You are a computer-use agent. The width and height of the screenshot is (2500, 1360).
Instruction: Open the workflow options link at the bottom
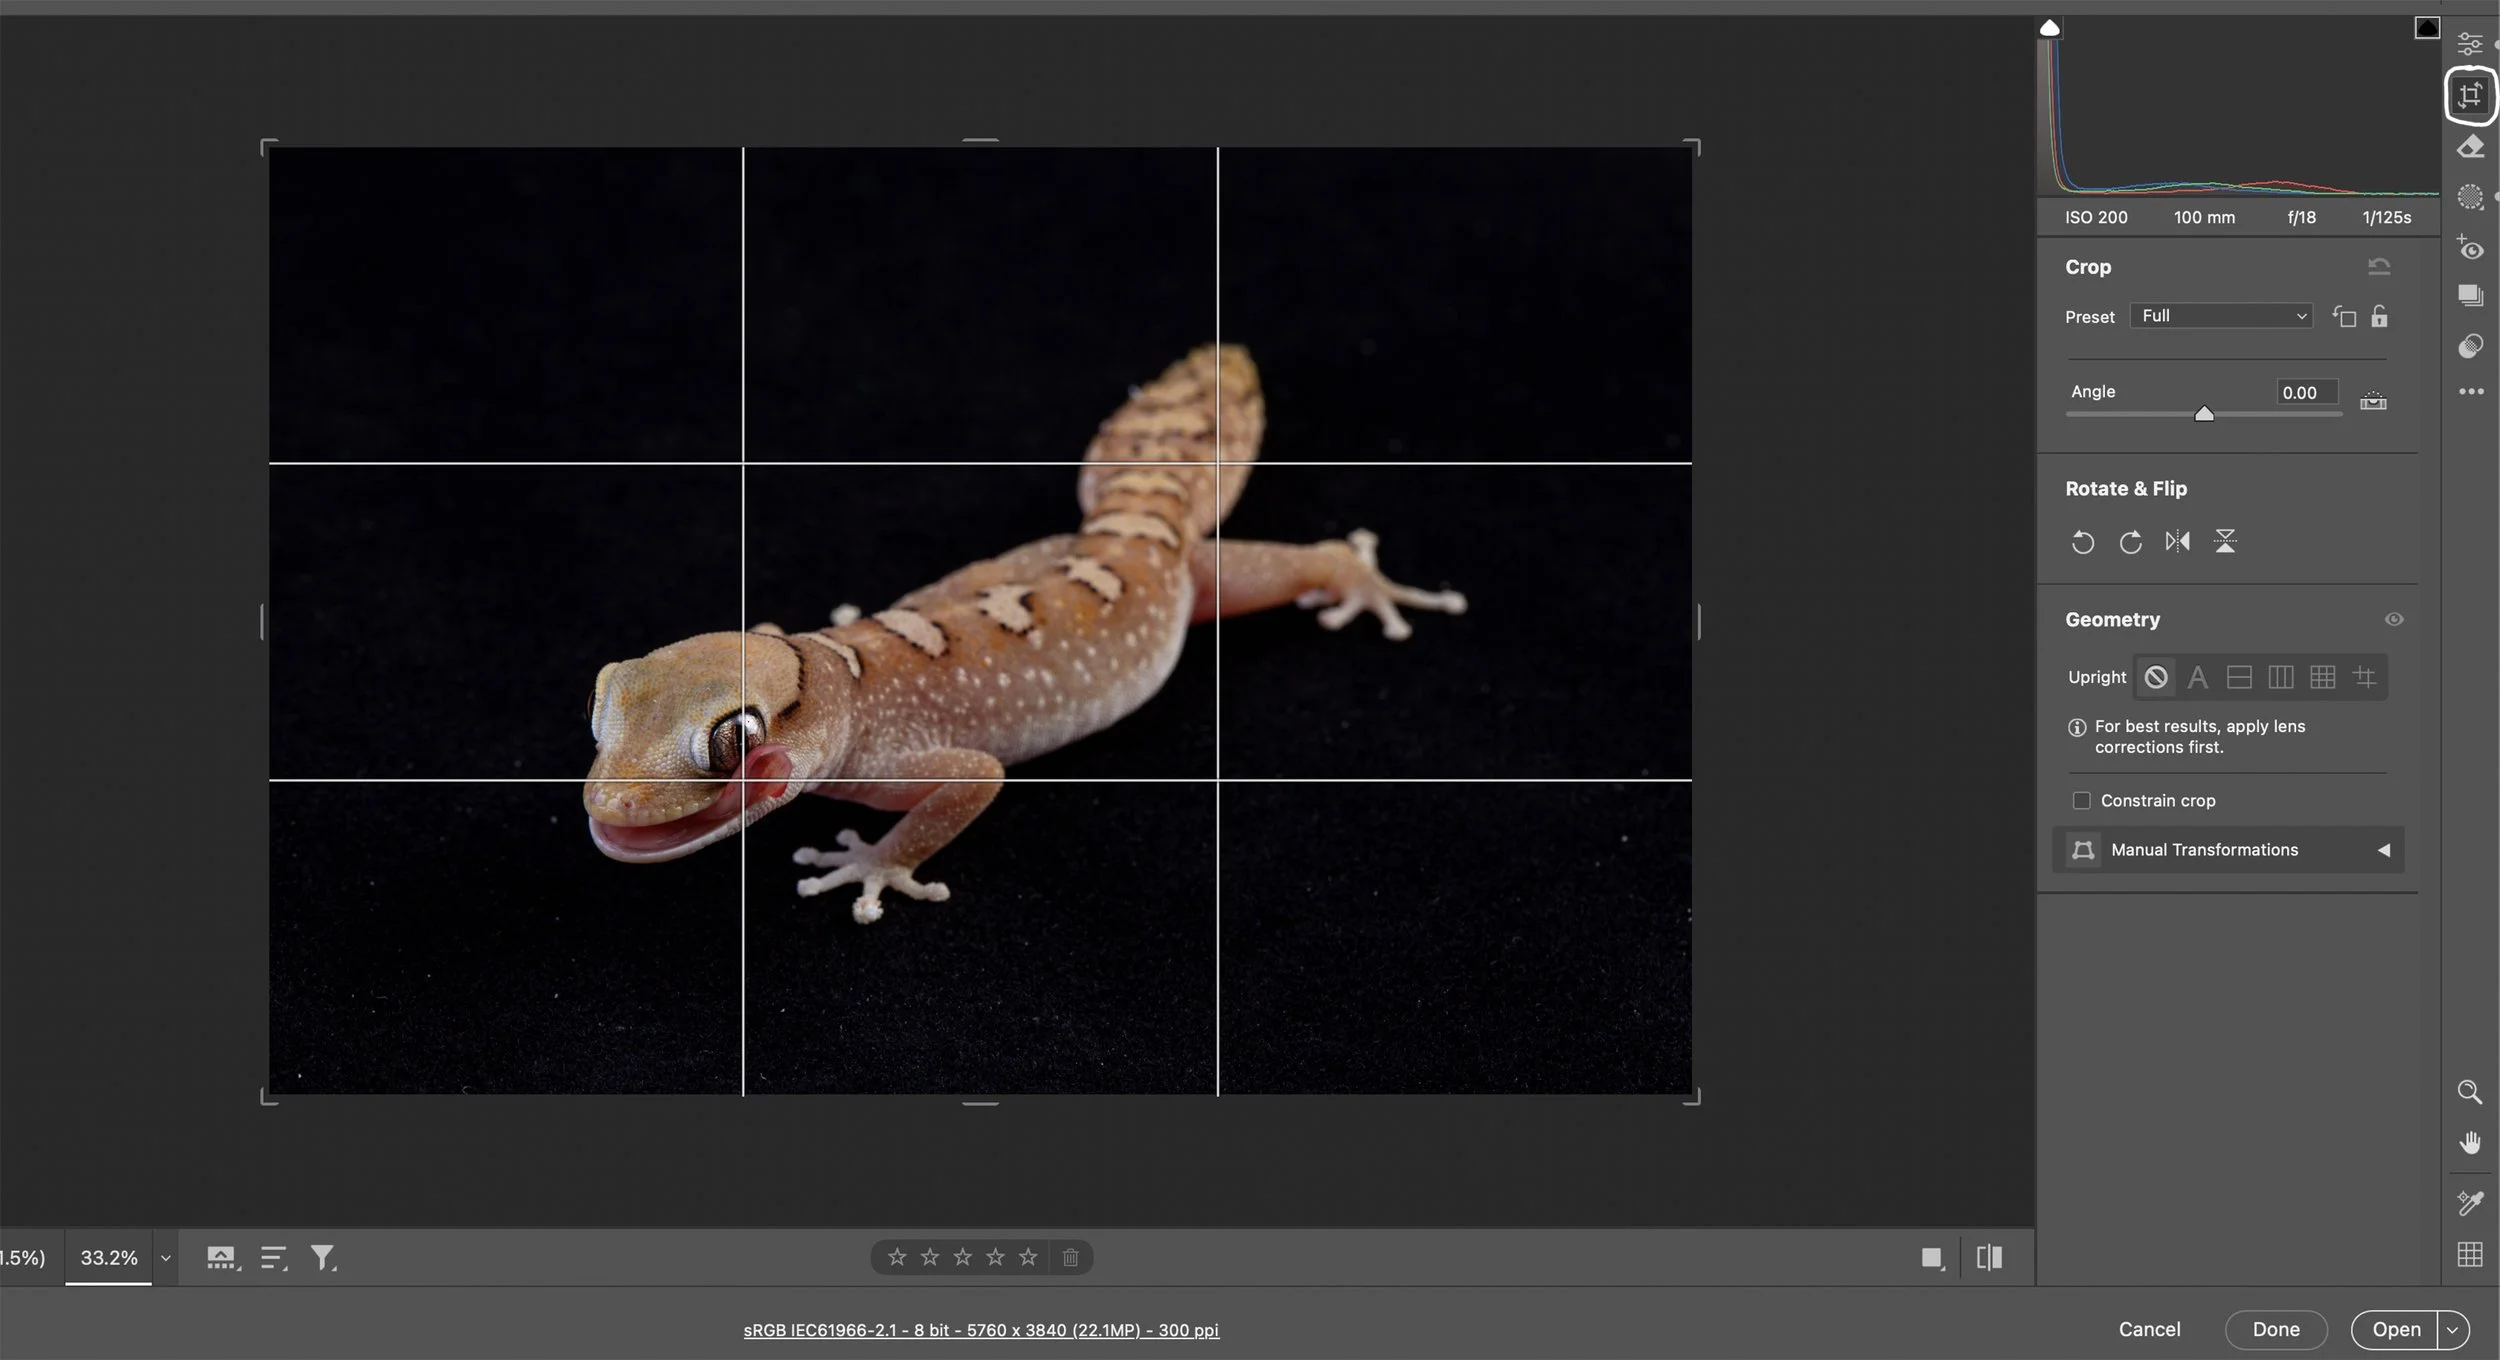coord(980,1330)
